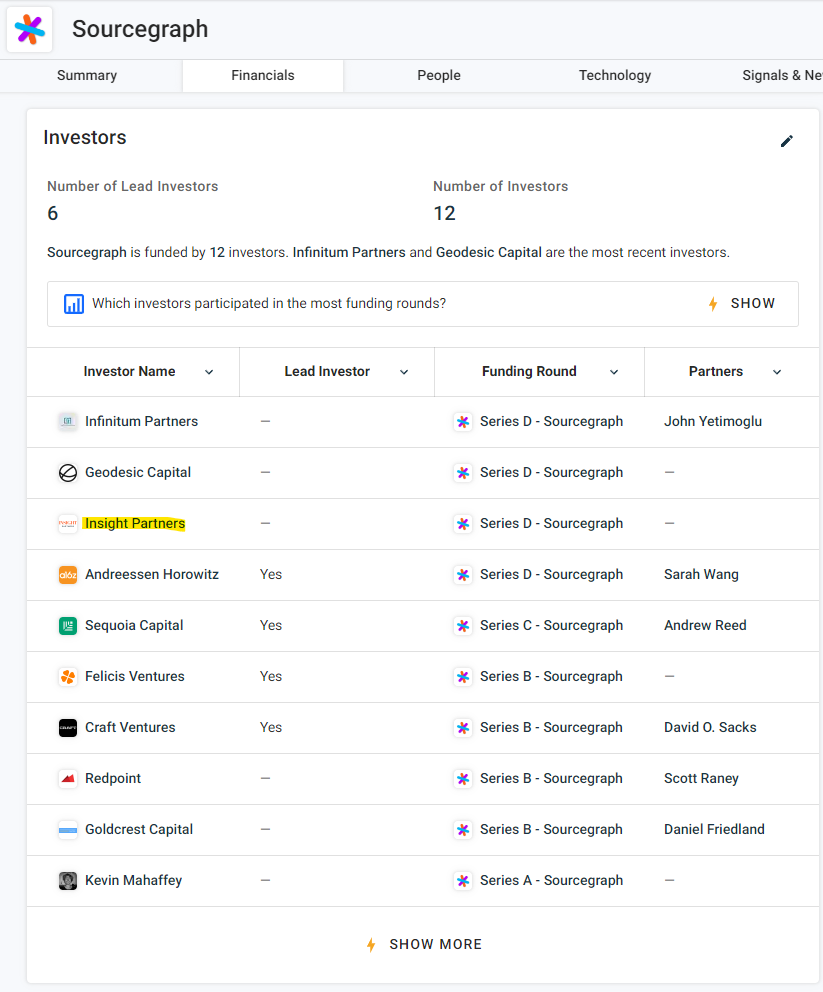Click the lightning bolt icon next to SHOW

coord(713,304)
